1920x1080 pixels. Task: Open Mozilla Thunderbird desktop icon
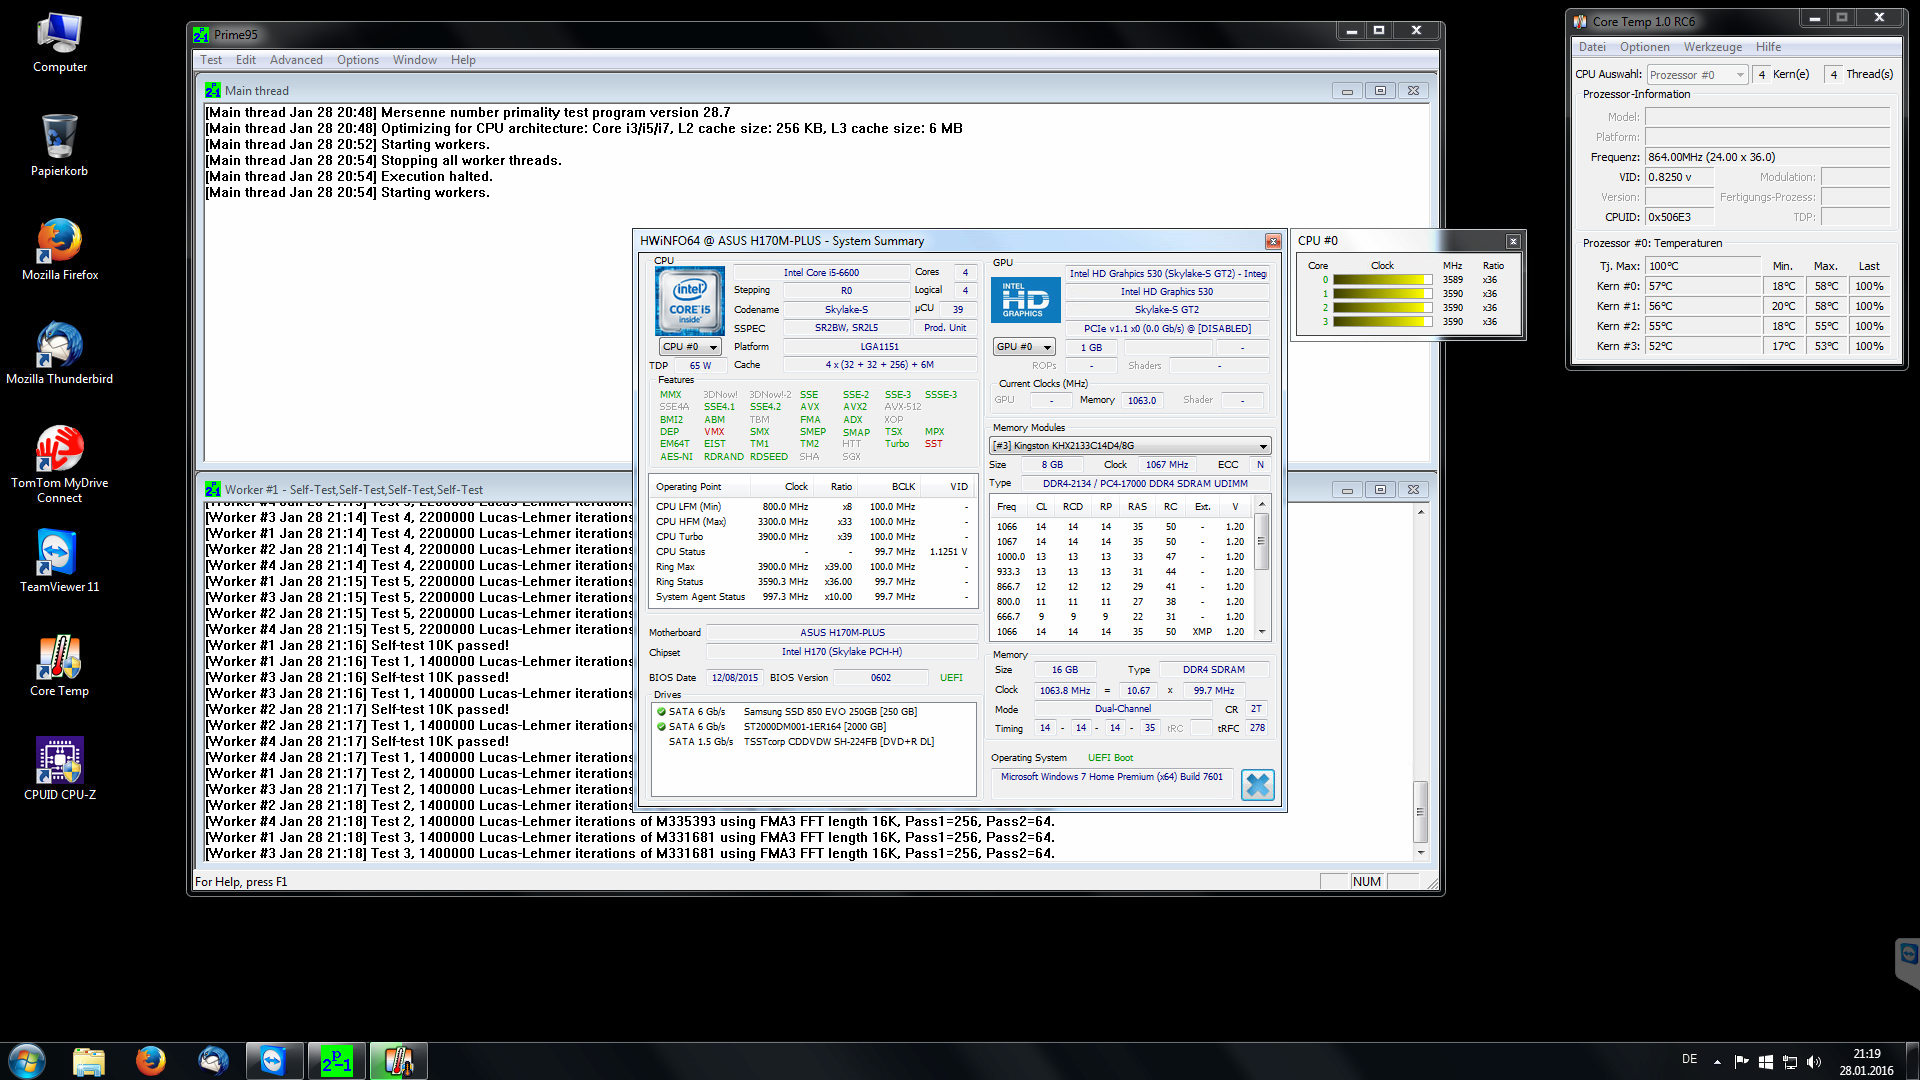tap(60, 346)
